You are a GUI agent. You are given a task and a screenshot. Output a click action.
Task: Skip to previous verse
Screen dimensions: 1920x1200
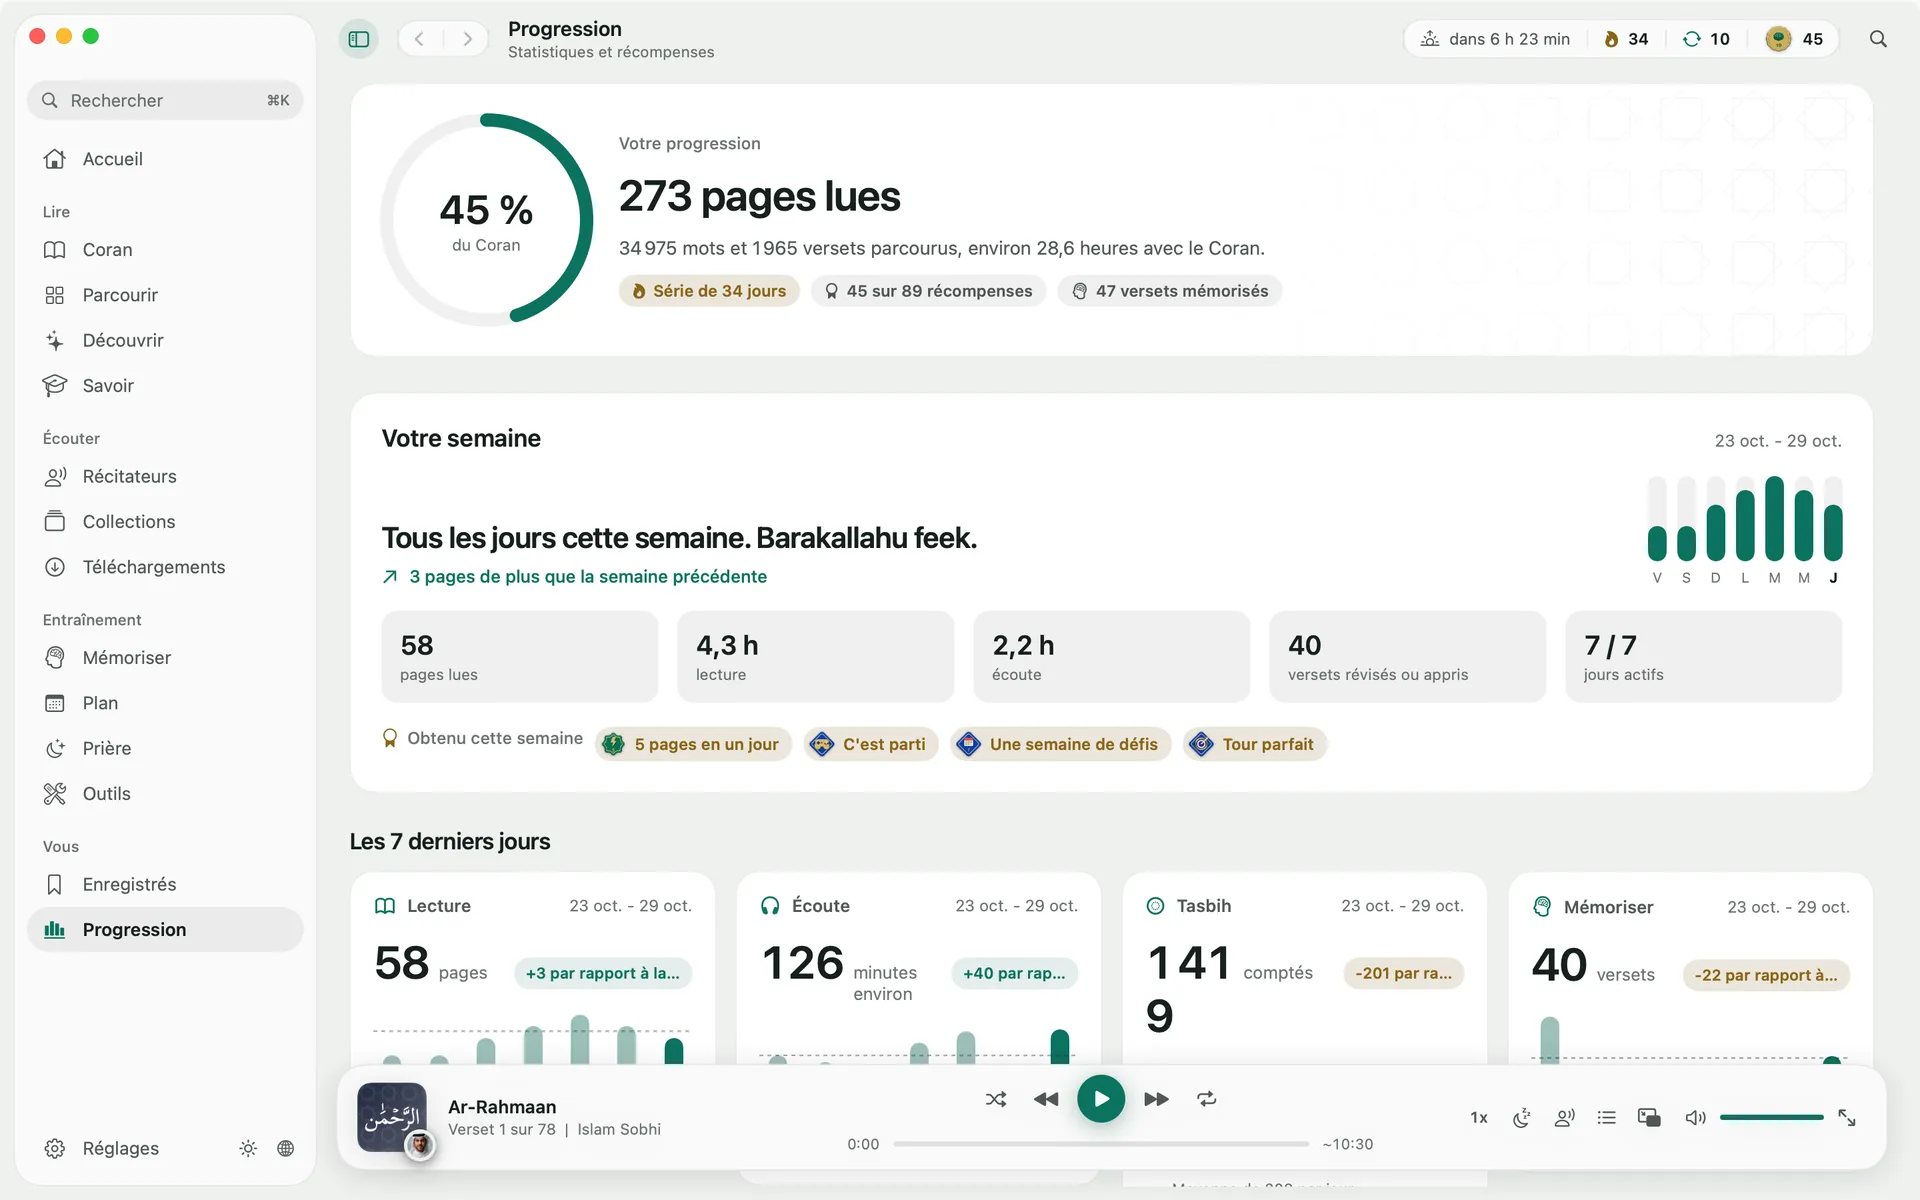1046,1099
